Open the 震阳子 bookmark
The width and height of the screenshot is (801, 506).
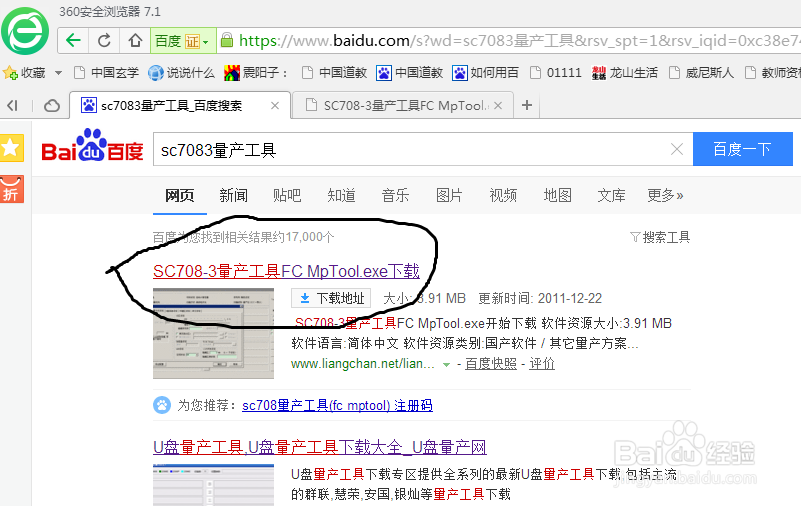tap(257, 73)
